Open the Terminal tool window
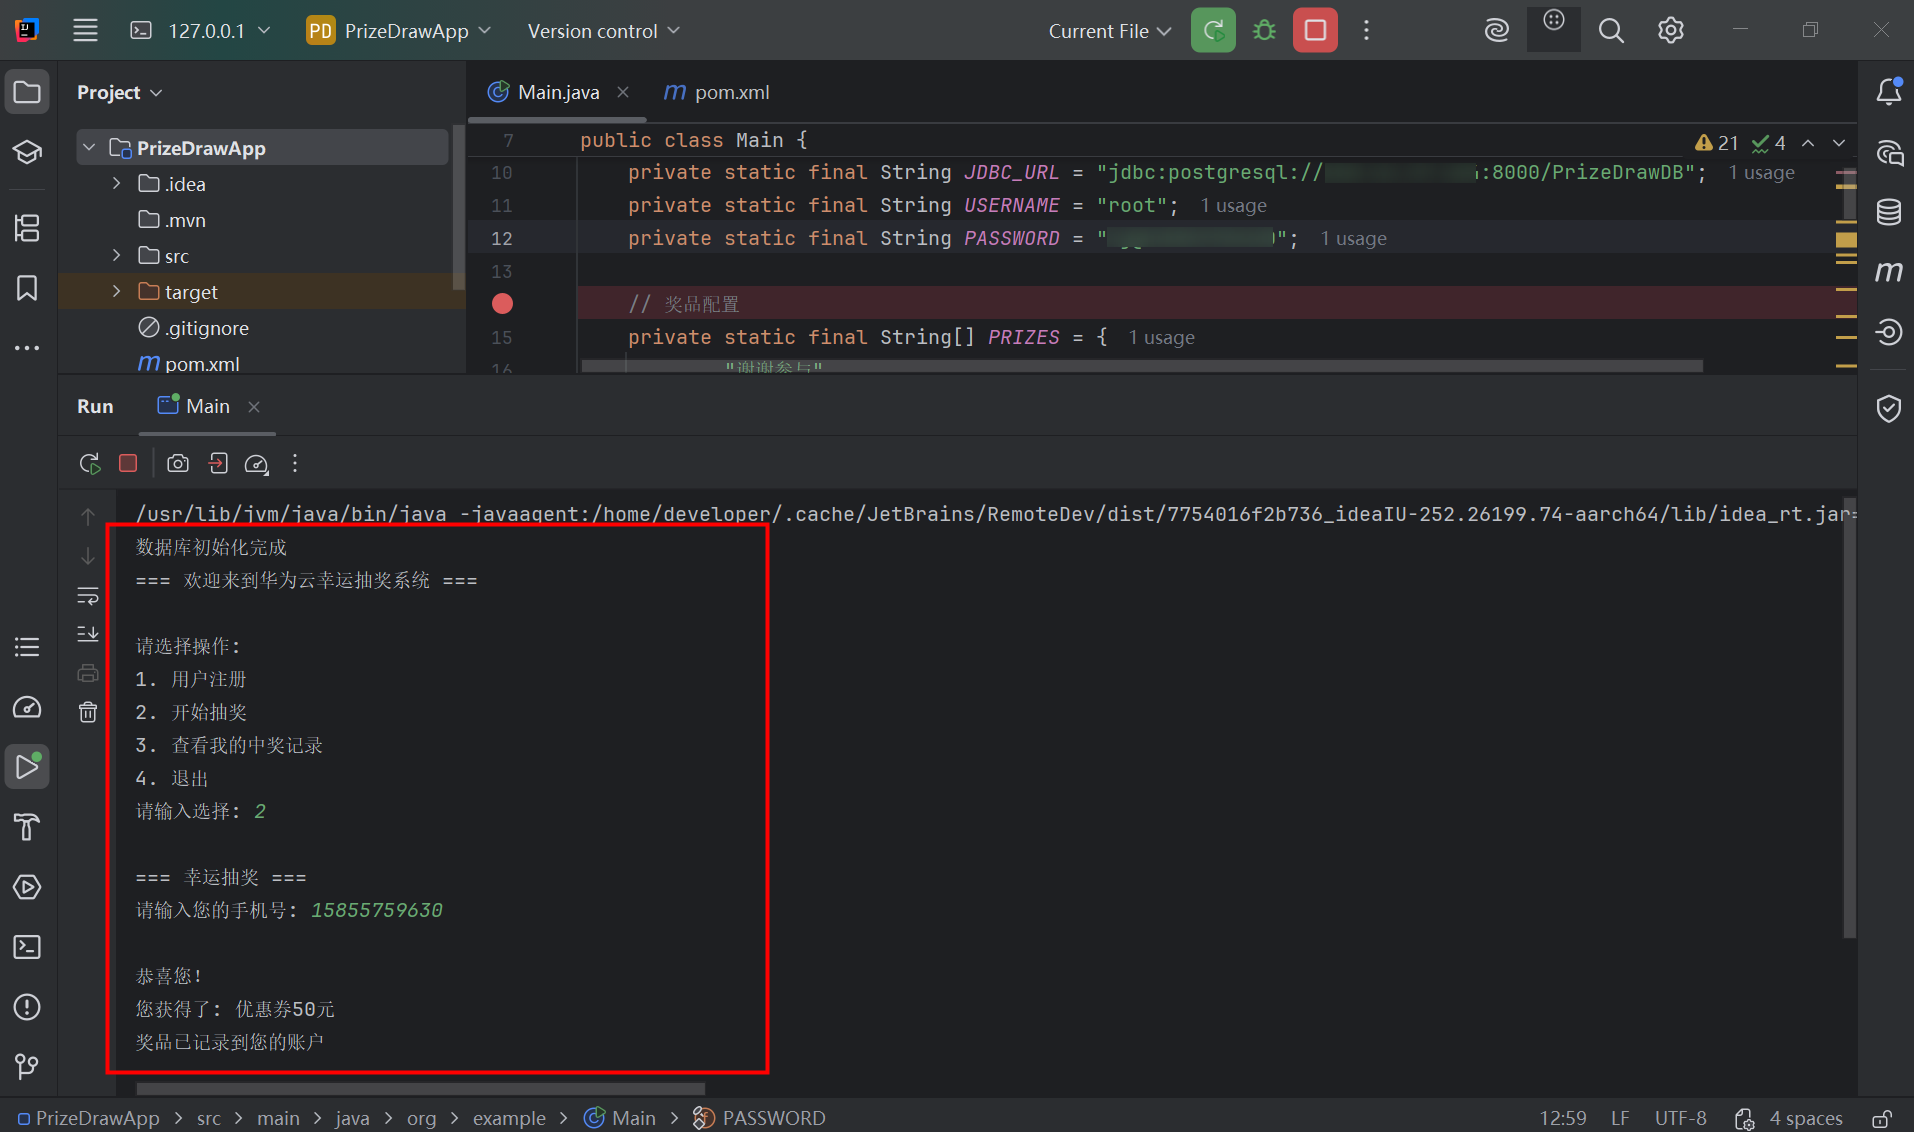1914x1132 pixels. click(27, 947)
